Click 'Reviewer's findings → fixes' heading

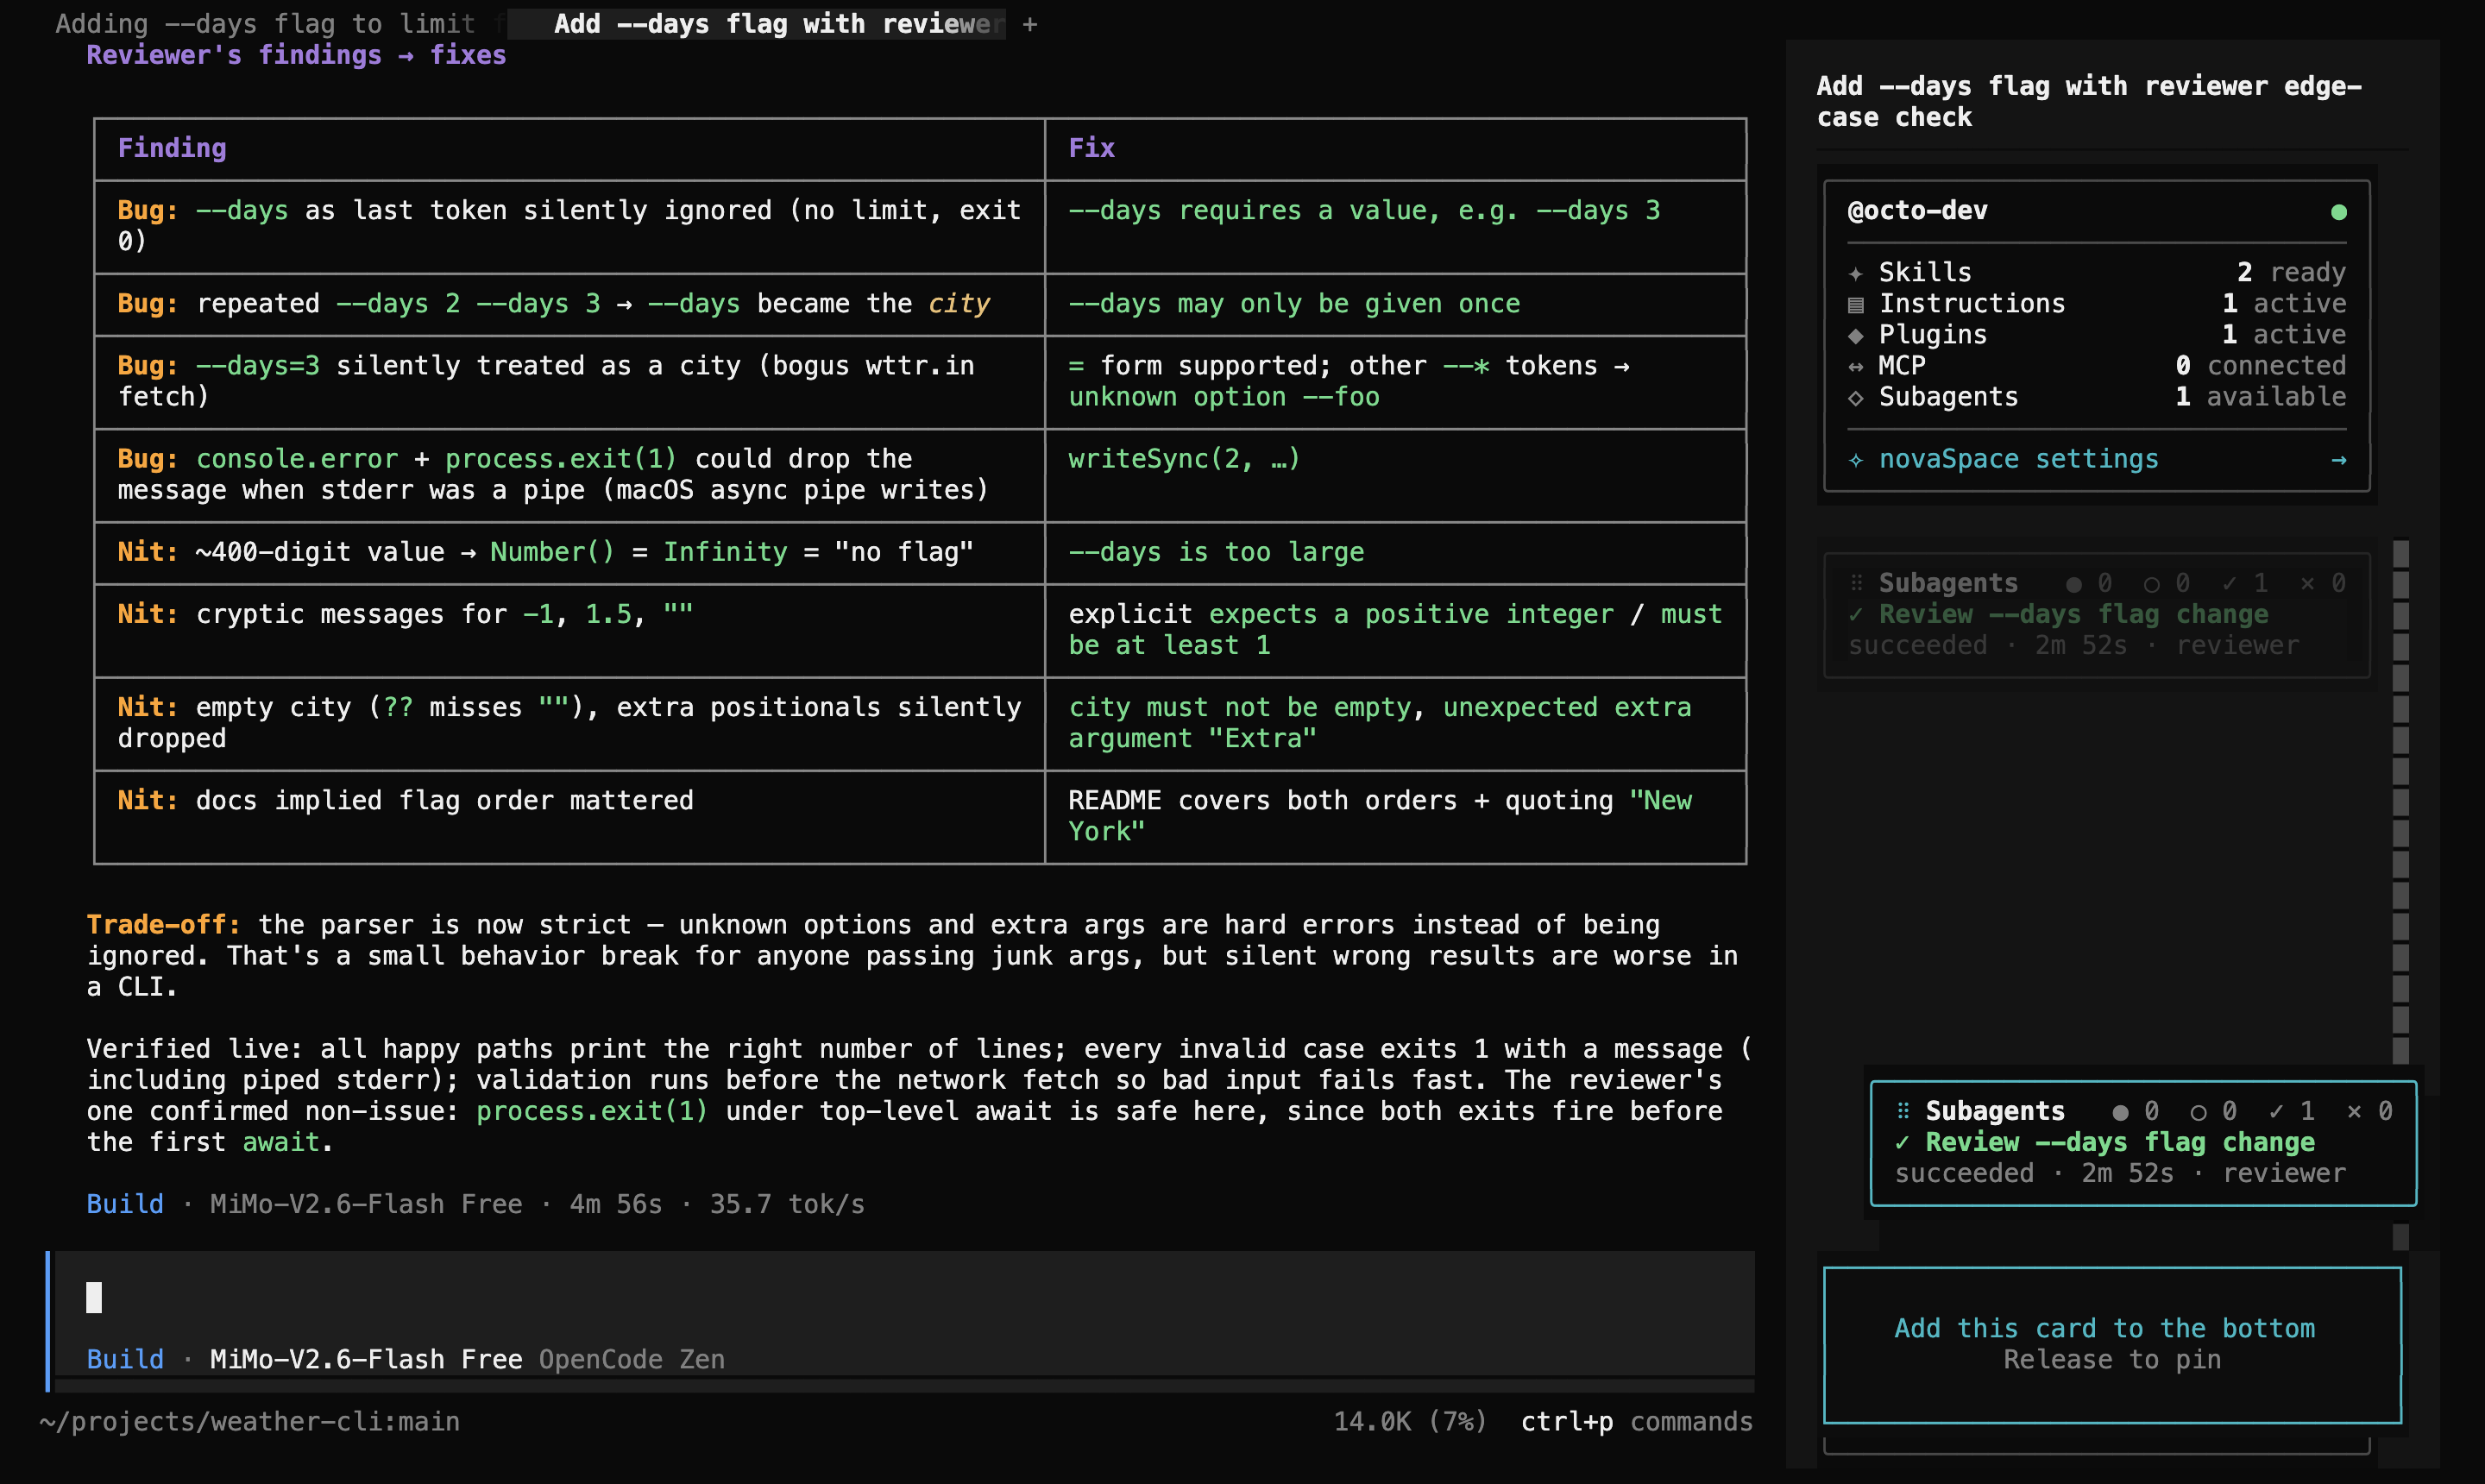[x=296, y=55]
